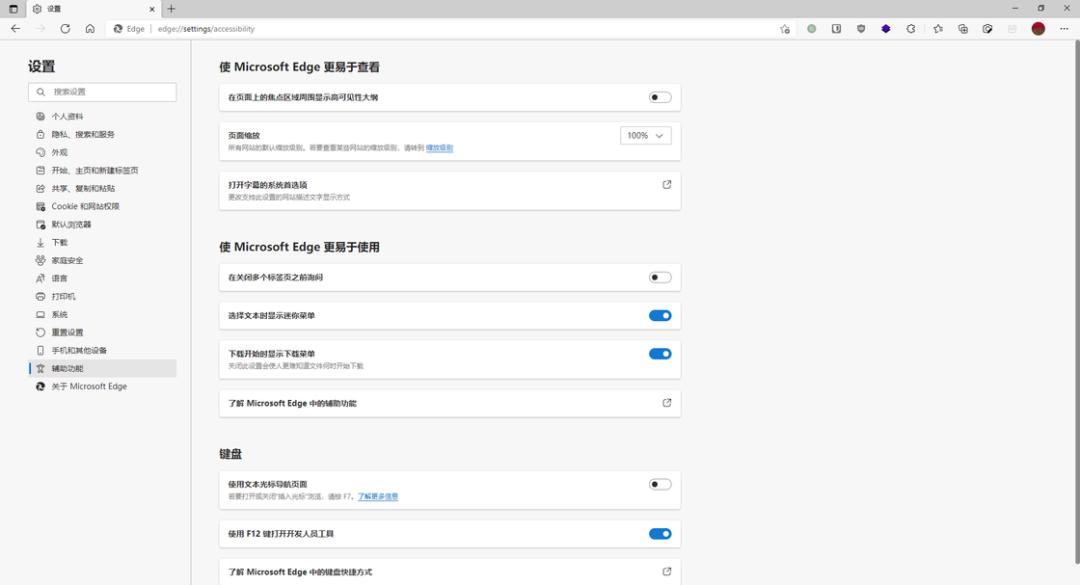The height and width of the screenshot is (585, 1080).
Task: Open the 100% page zoom dropdown
Action: pyautogui.click(x=645, y=136)
